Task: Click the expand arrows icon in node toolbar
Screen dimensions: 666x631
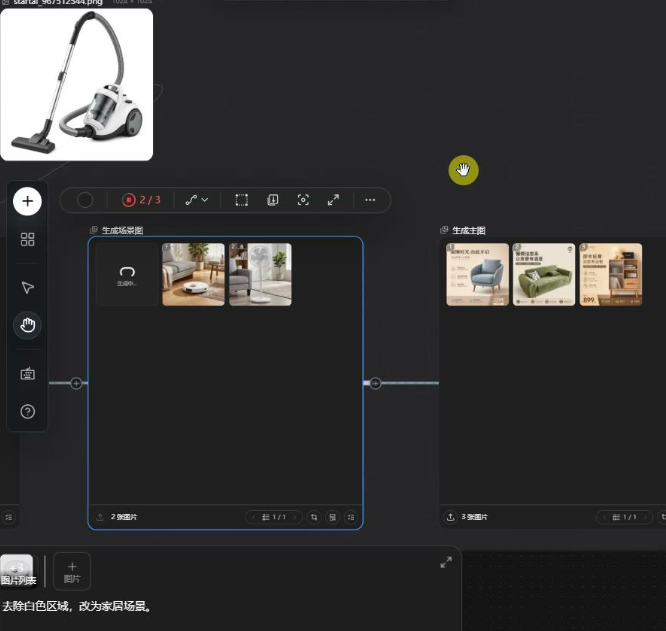Action: pos(333,200)
